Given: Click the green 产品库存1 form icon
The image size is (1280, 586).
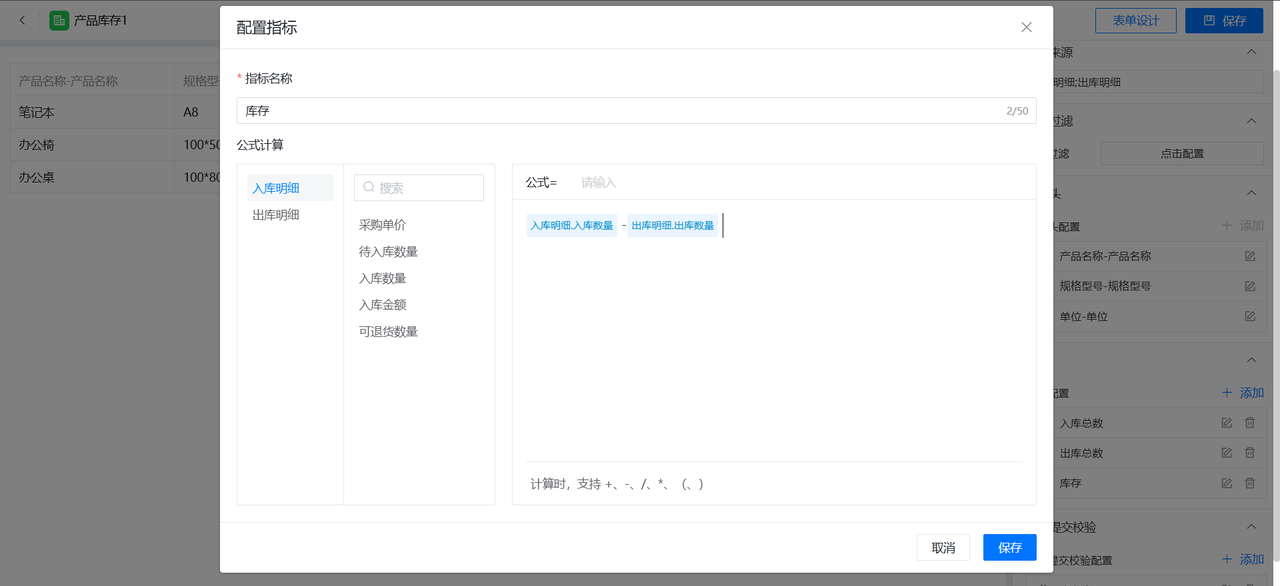Looking at the screenshot, I should [x=59, y=20].
